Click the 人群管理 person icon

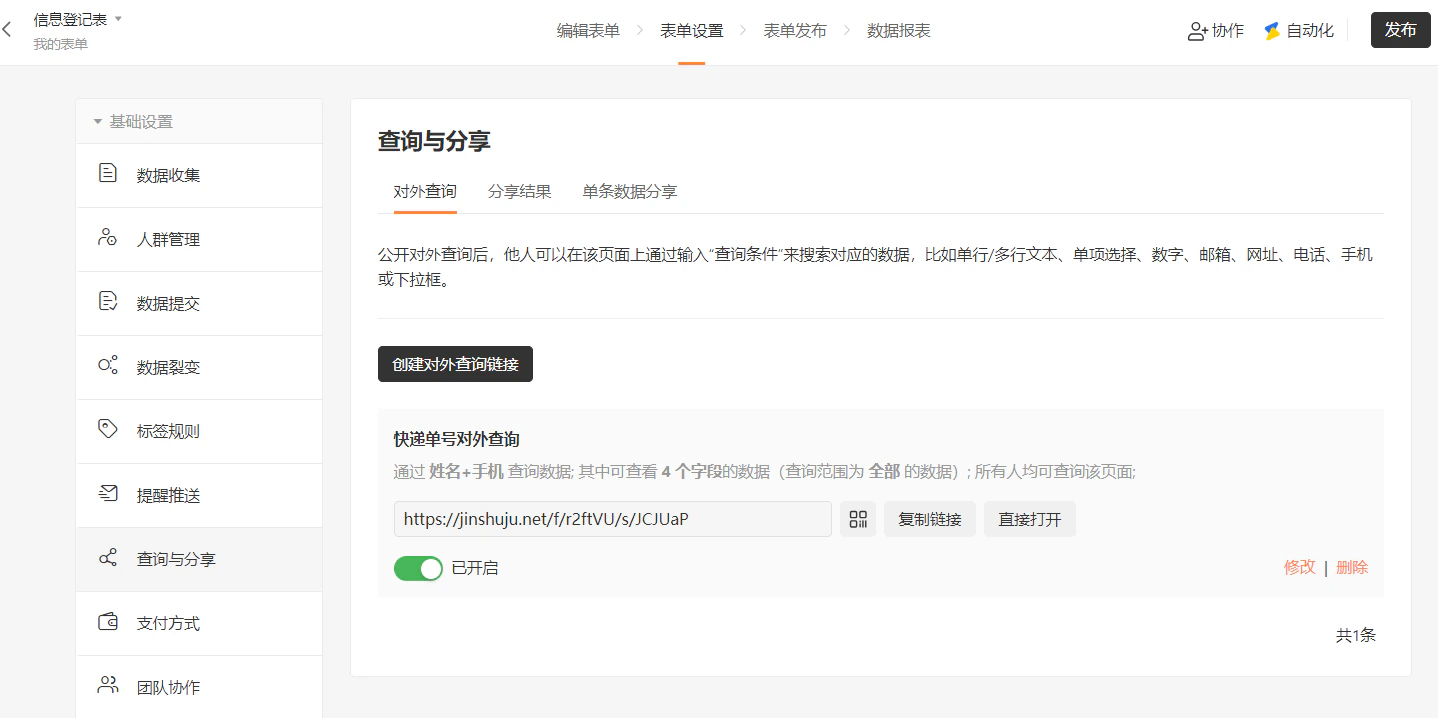click(x=108, y=238)
